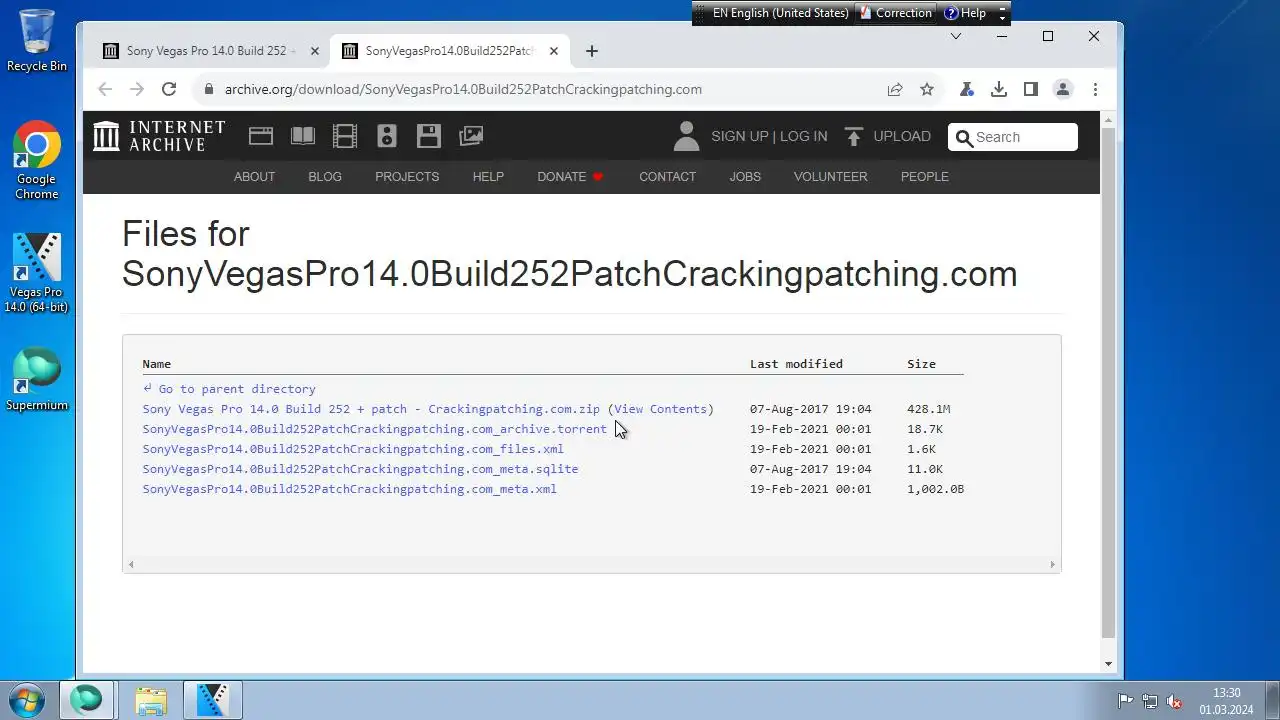Screen dimensions: 1280x720
Task: Download the _archive.torrent file
Action: click(x=374, y=429)
